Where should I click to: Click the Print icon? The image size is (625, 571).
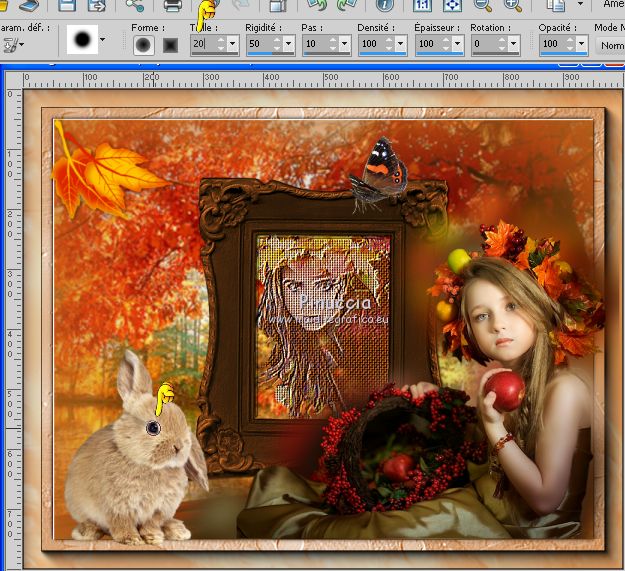173,5
